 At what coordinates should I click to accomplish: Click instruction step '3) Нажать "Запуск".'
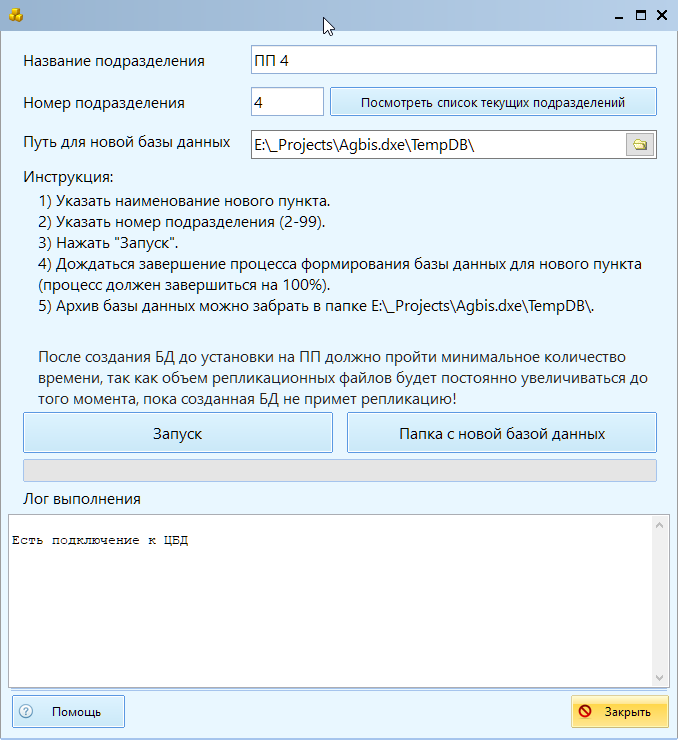click(108, 243)
